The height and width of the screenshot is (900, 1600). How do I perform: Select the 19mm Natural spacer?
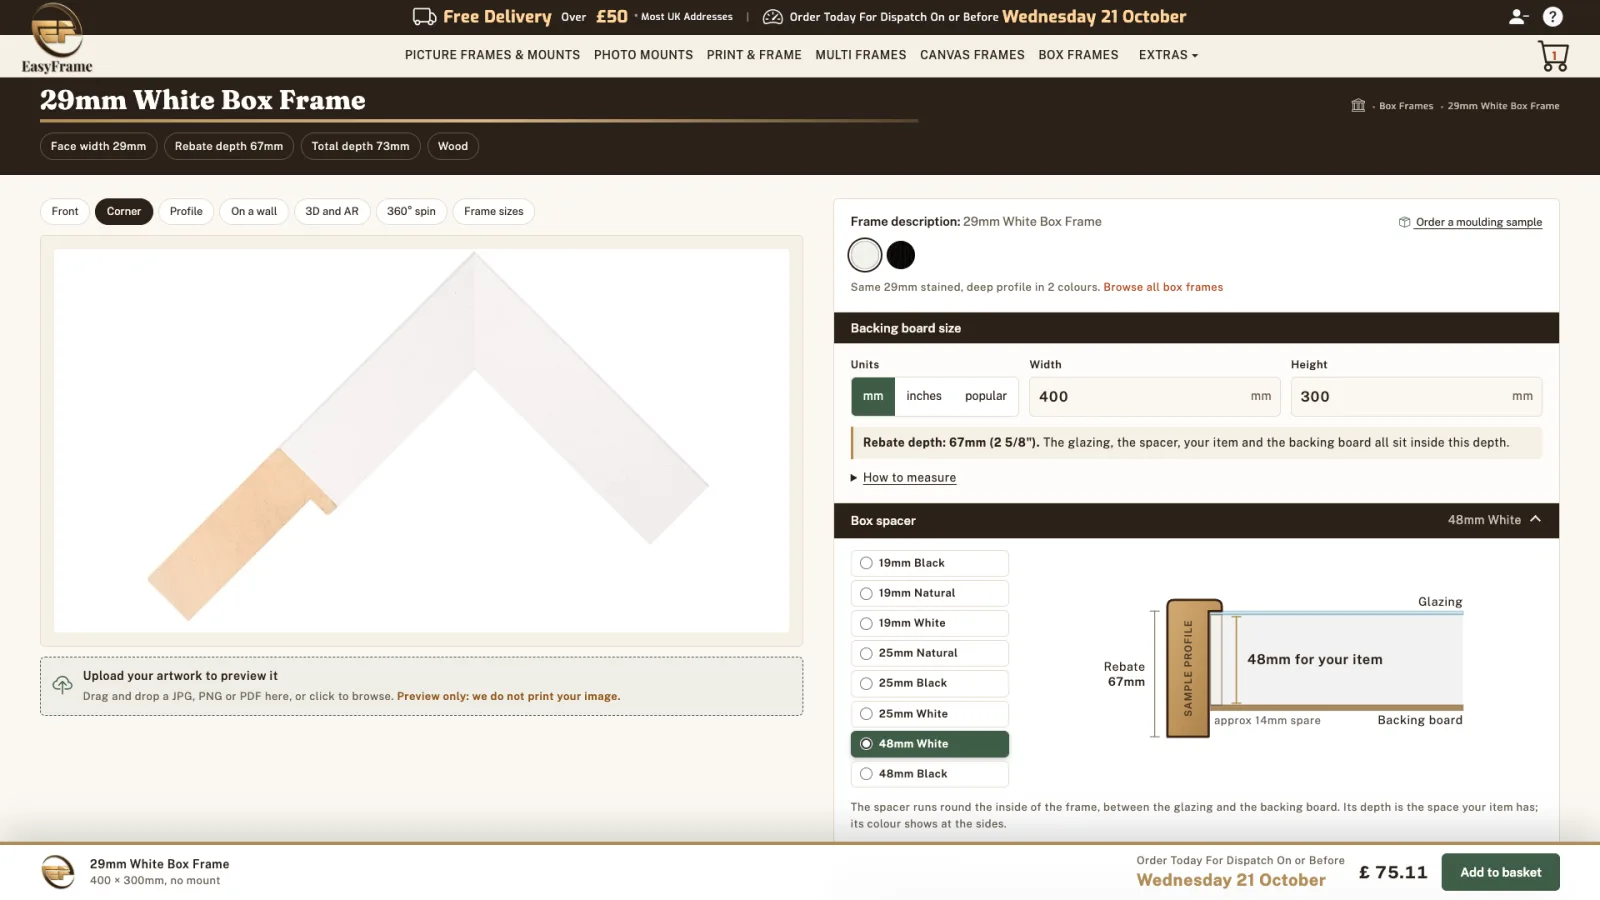click(930, 593)
